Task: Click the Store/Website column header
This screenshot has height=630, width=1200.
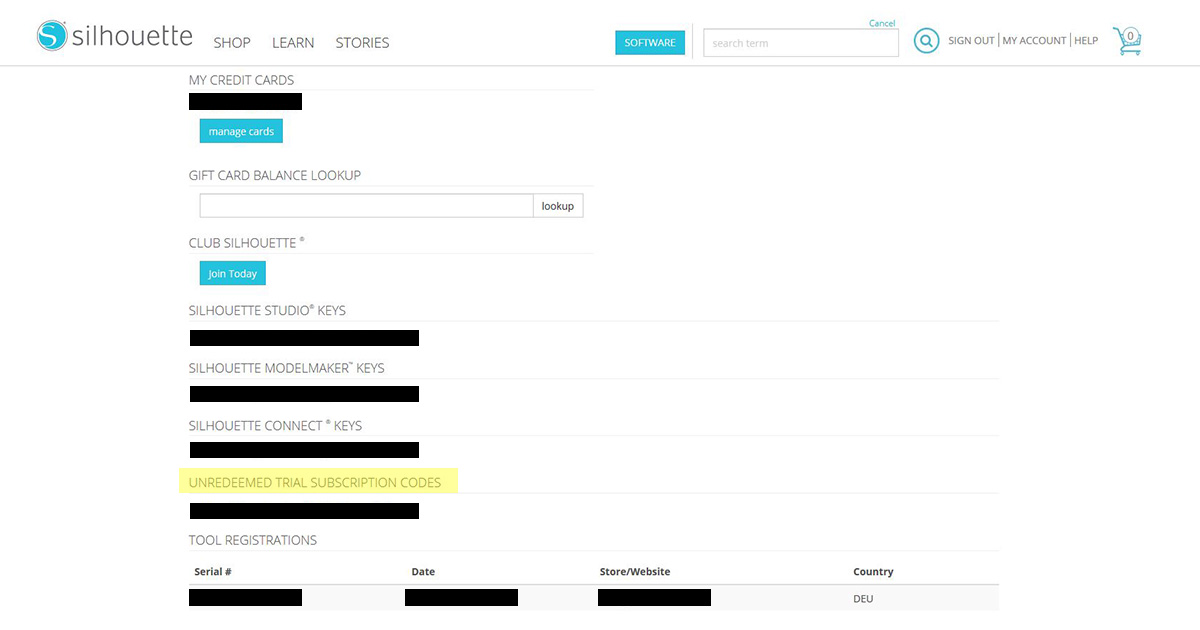Action: [x=634, y=572]
